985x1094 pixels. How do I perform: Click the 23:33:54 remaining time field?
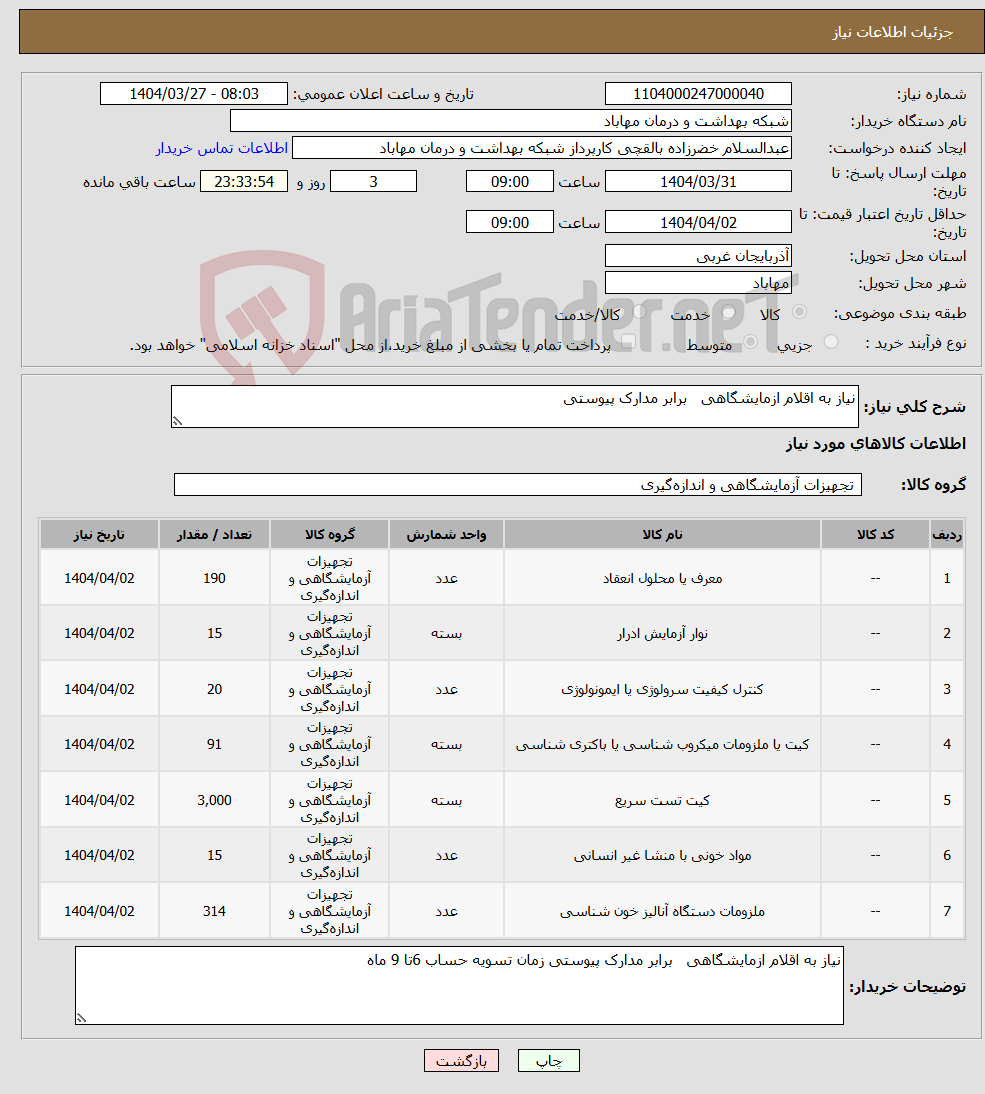[245, 181]
